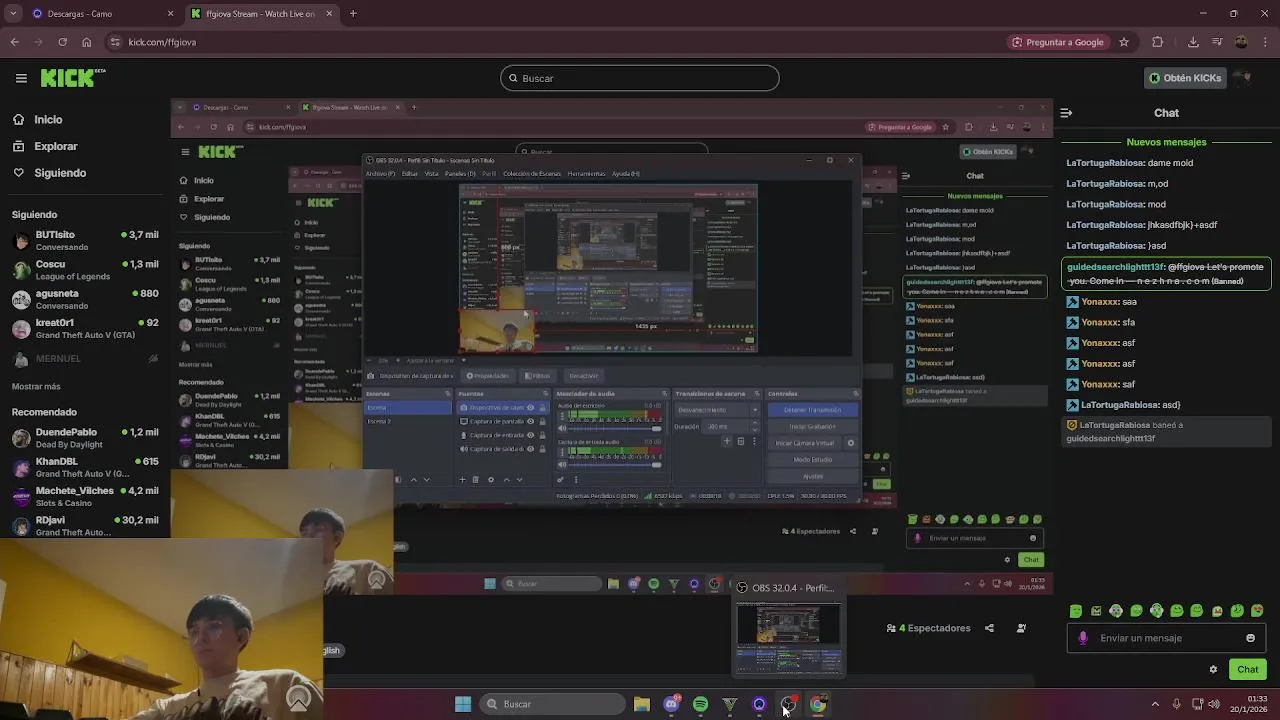
Task: Open a new browser tab
Action: (x=353, y=14)
